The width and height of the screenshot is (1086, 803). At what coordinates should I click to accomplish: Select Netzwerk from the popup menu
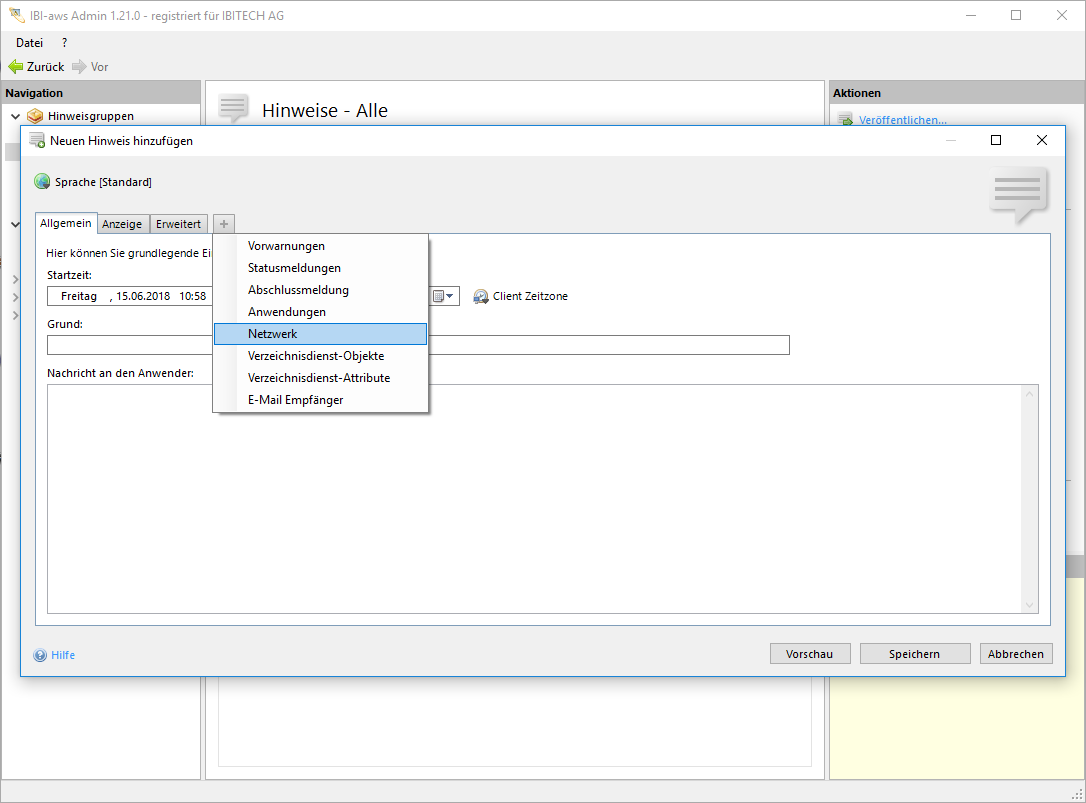[273, 334]
